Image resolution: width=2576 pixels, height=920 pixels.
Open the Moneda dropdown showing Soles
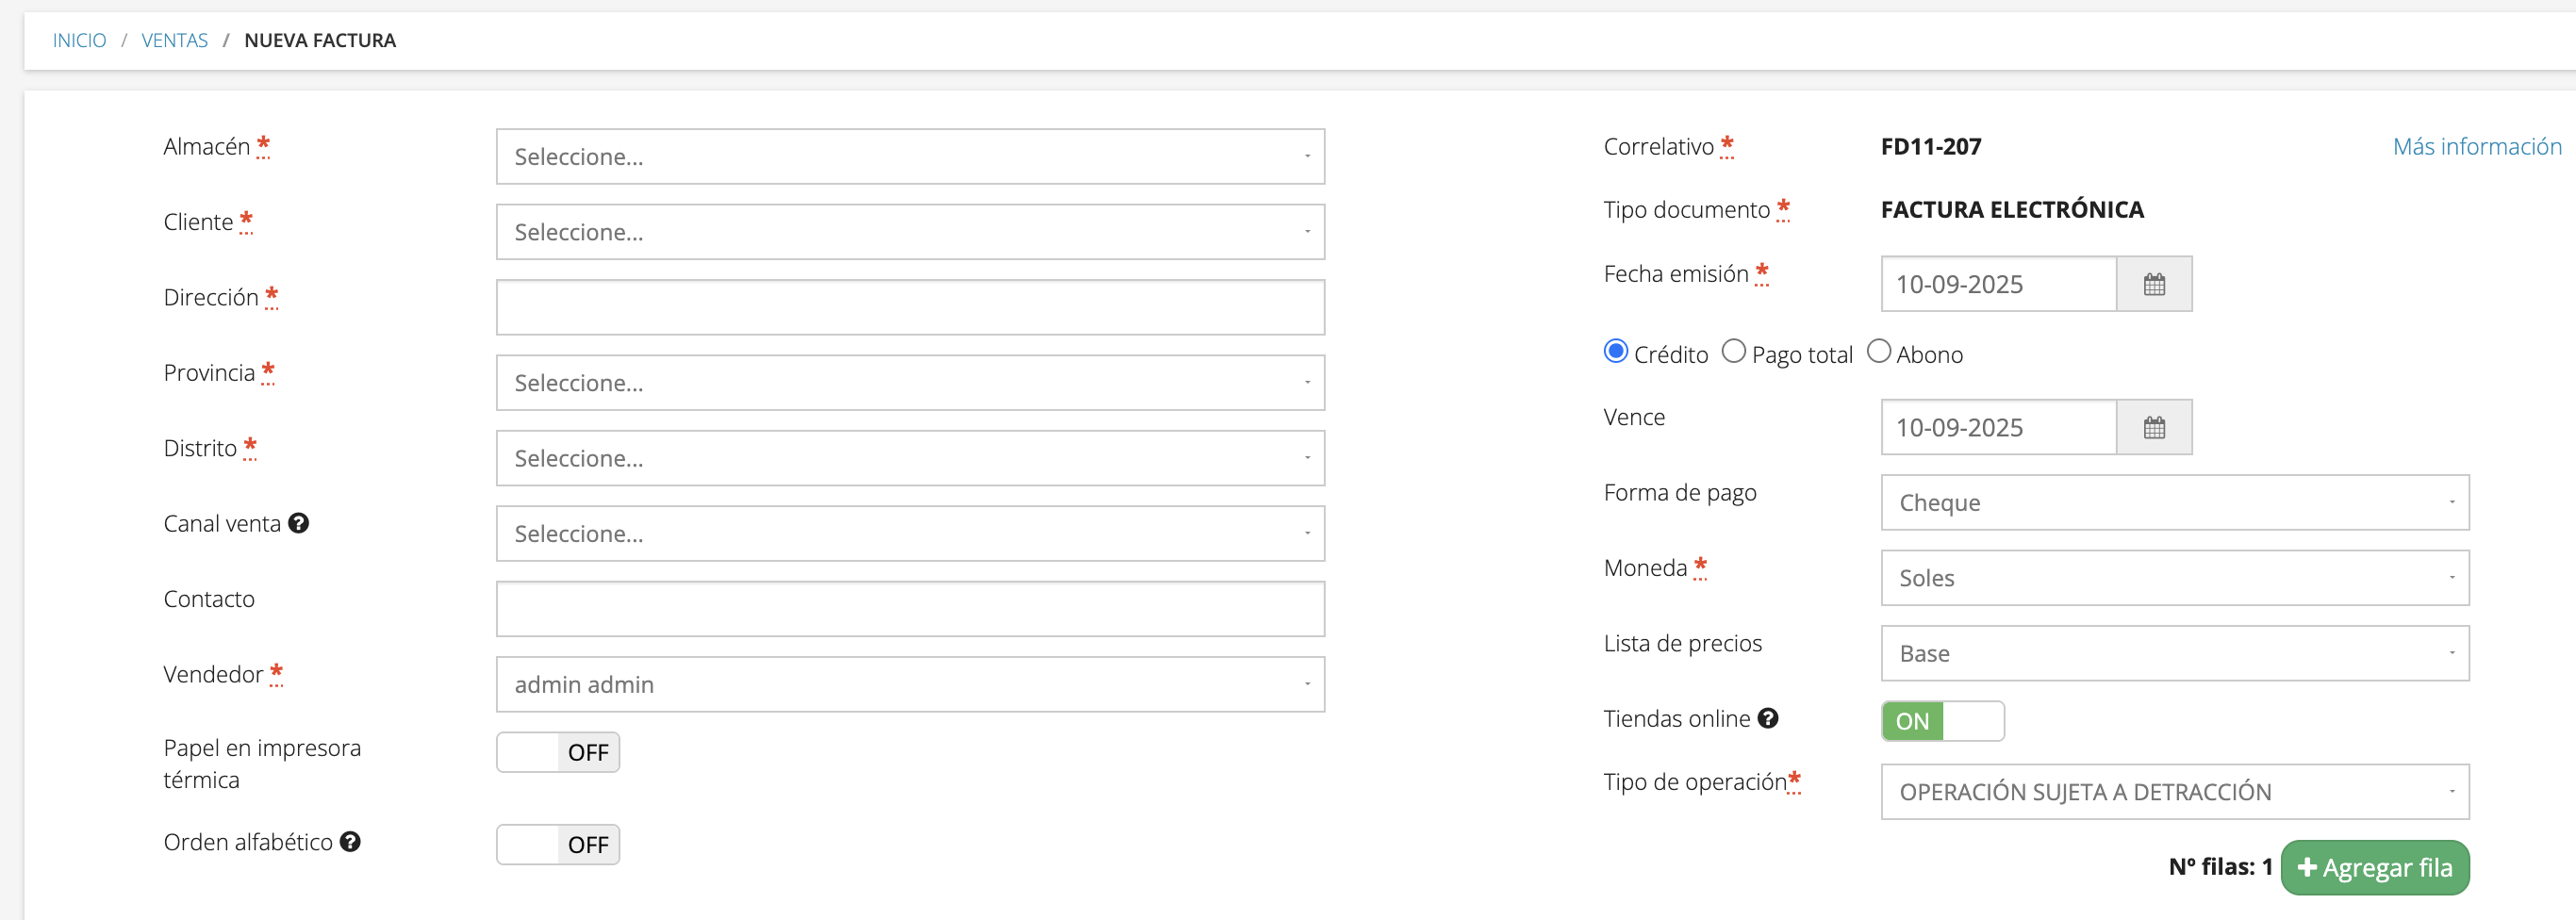pos(2175,578)
